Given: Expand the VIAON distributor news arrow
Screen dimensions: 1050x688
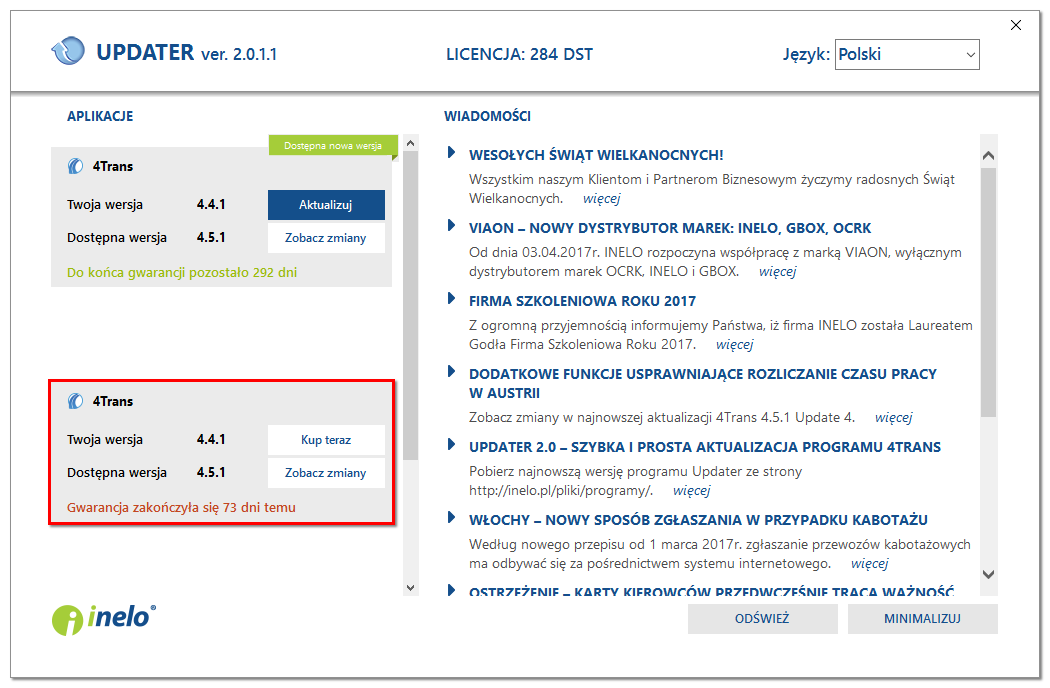Looking at the screenshot, I should tap(451, 226).
